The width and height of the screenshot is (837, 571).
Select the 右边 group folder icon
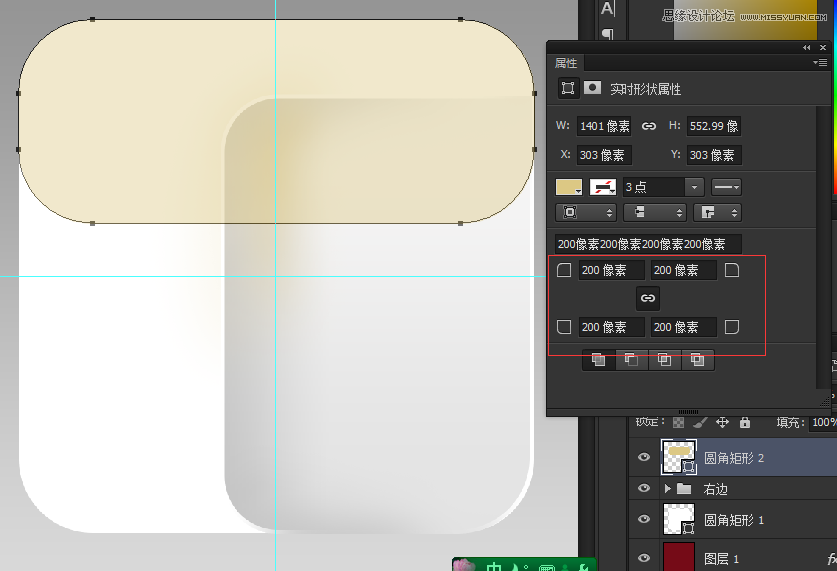(x=684, y=488)
